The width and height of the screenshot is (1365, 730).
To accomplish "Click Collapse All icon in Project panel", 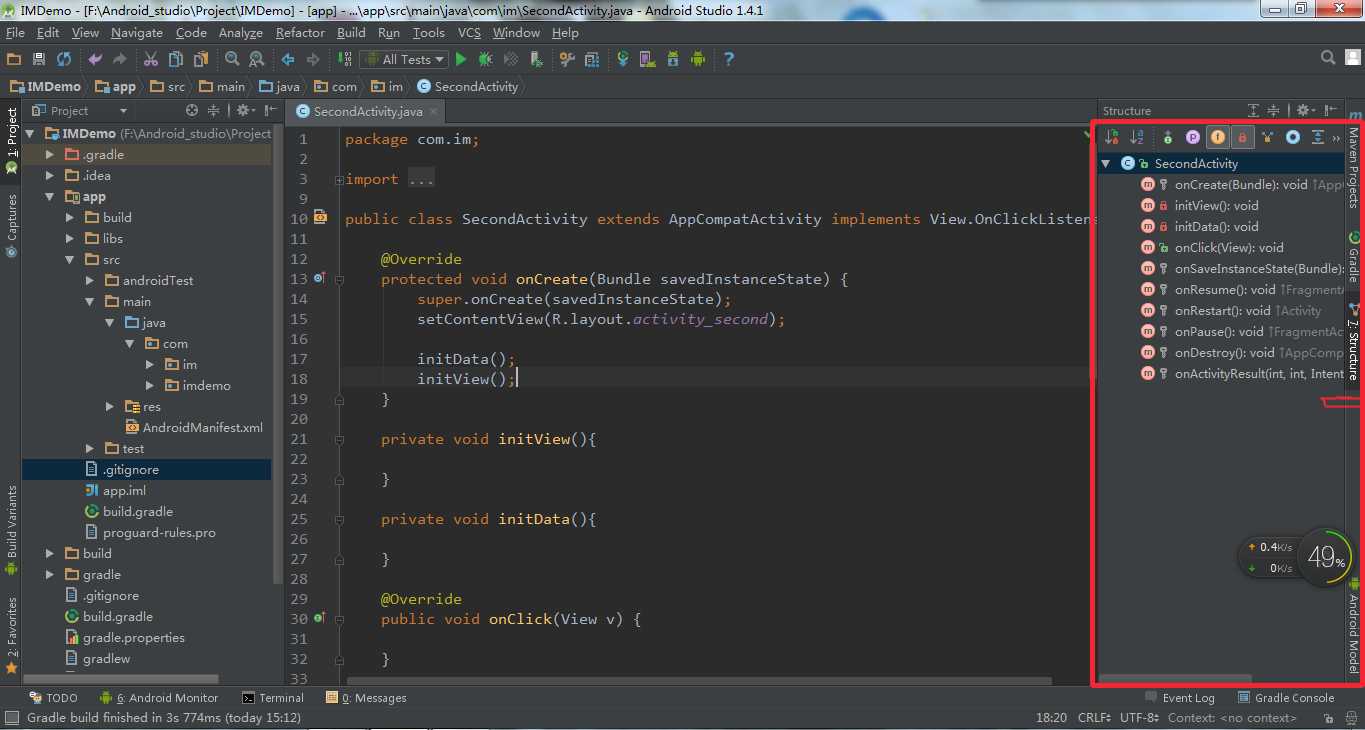I will coord(213,110).
